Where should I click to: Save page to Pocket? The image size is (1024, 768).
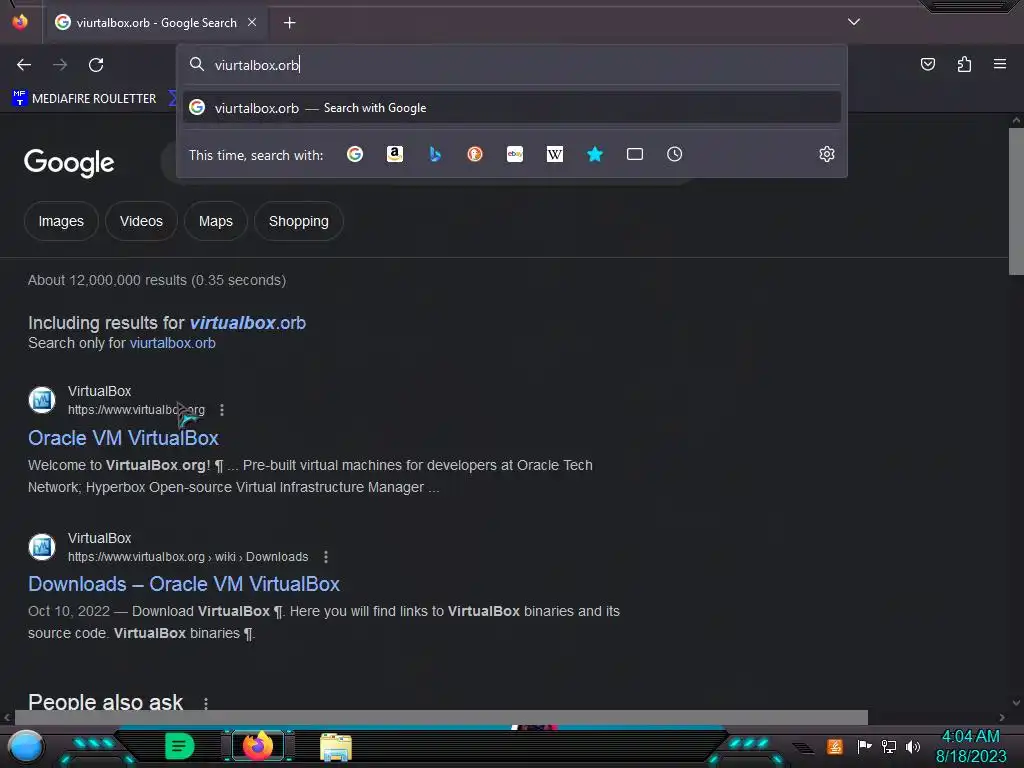[x=927, y=64]
